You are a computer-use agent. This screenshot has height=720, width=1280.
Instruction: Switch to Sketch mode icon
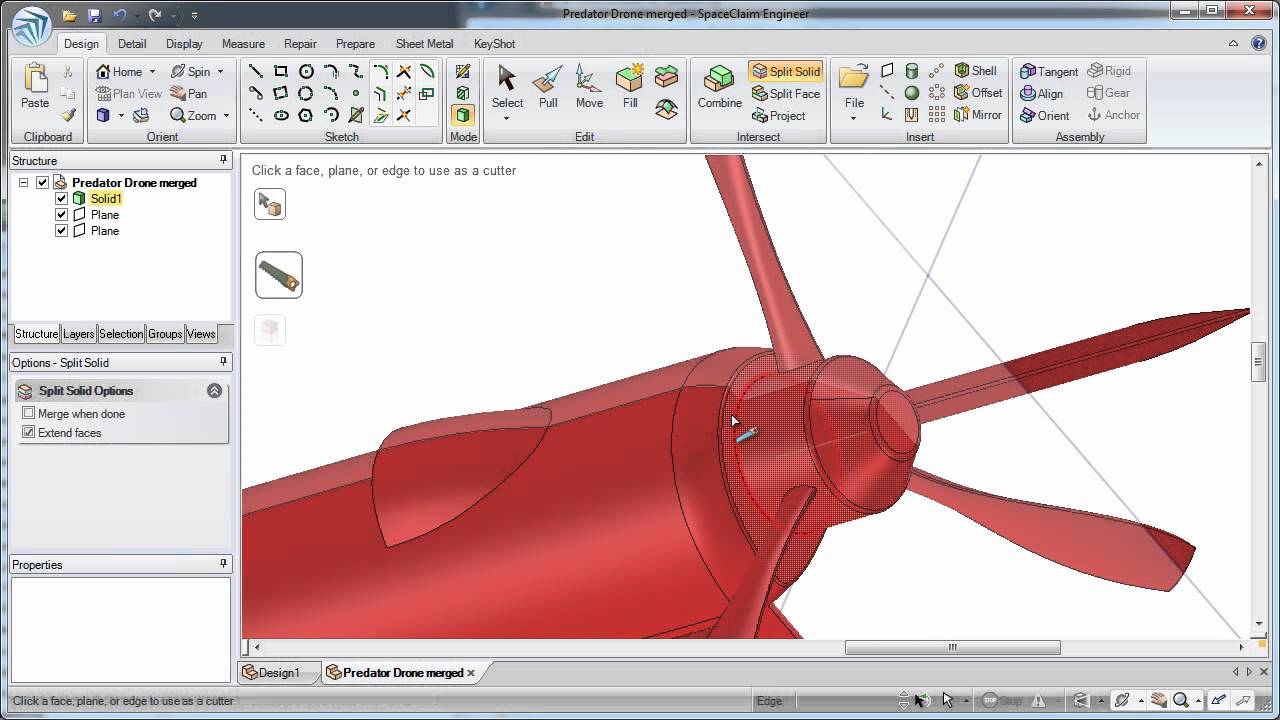[x=463, y=71]
